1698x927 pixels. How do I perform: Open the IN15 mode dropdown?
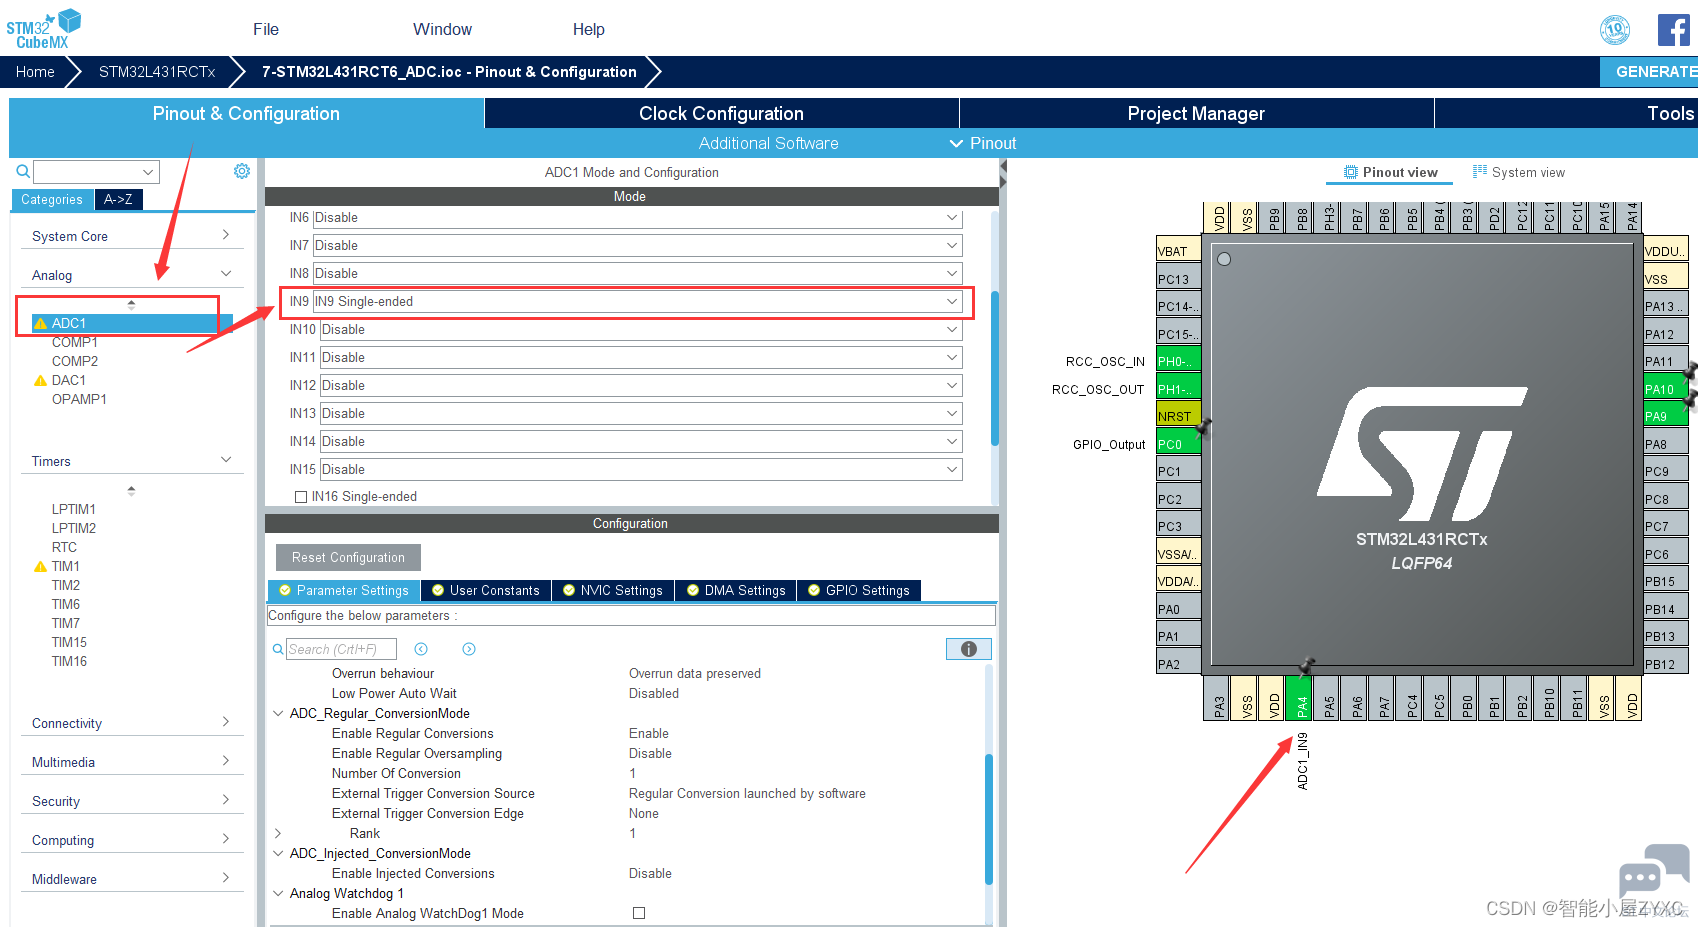[x=641, y=469]
